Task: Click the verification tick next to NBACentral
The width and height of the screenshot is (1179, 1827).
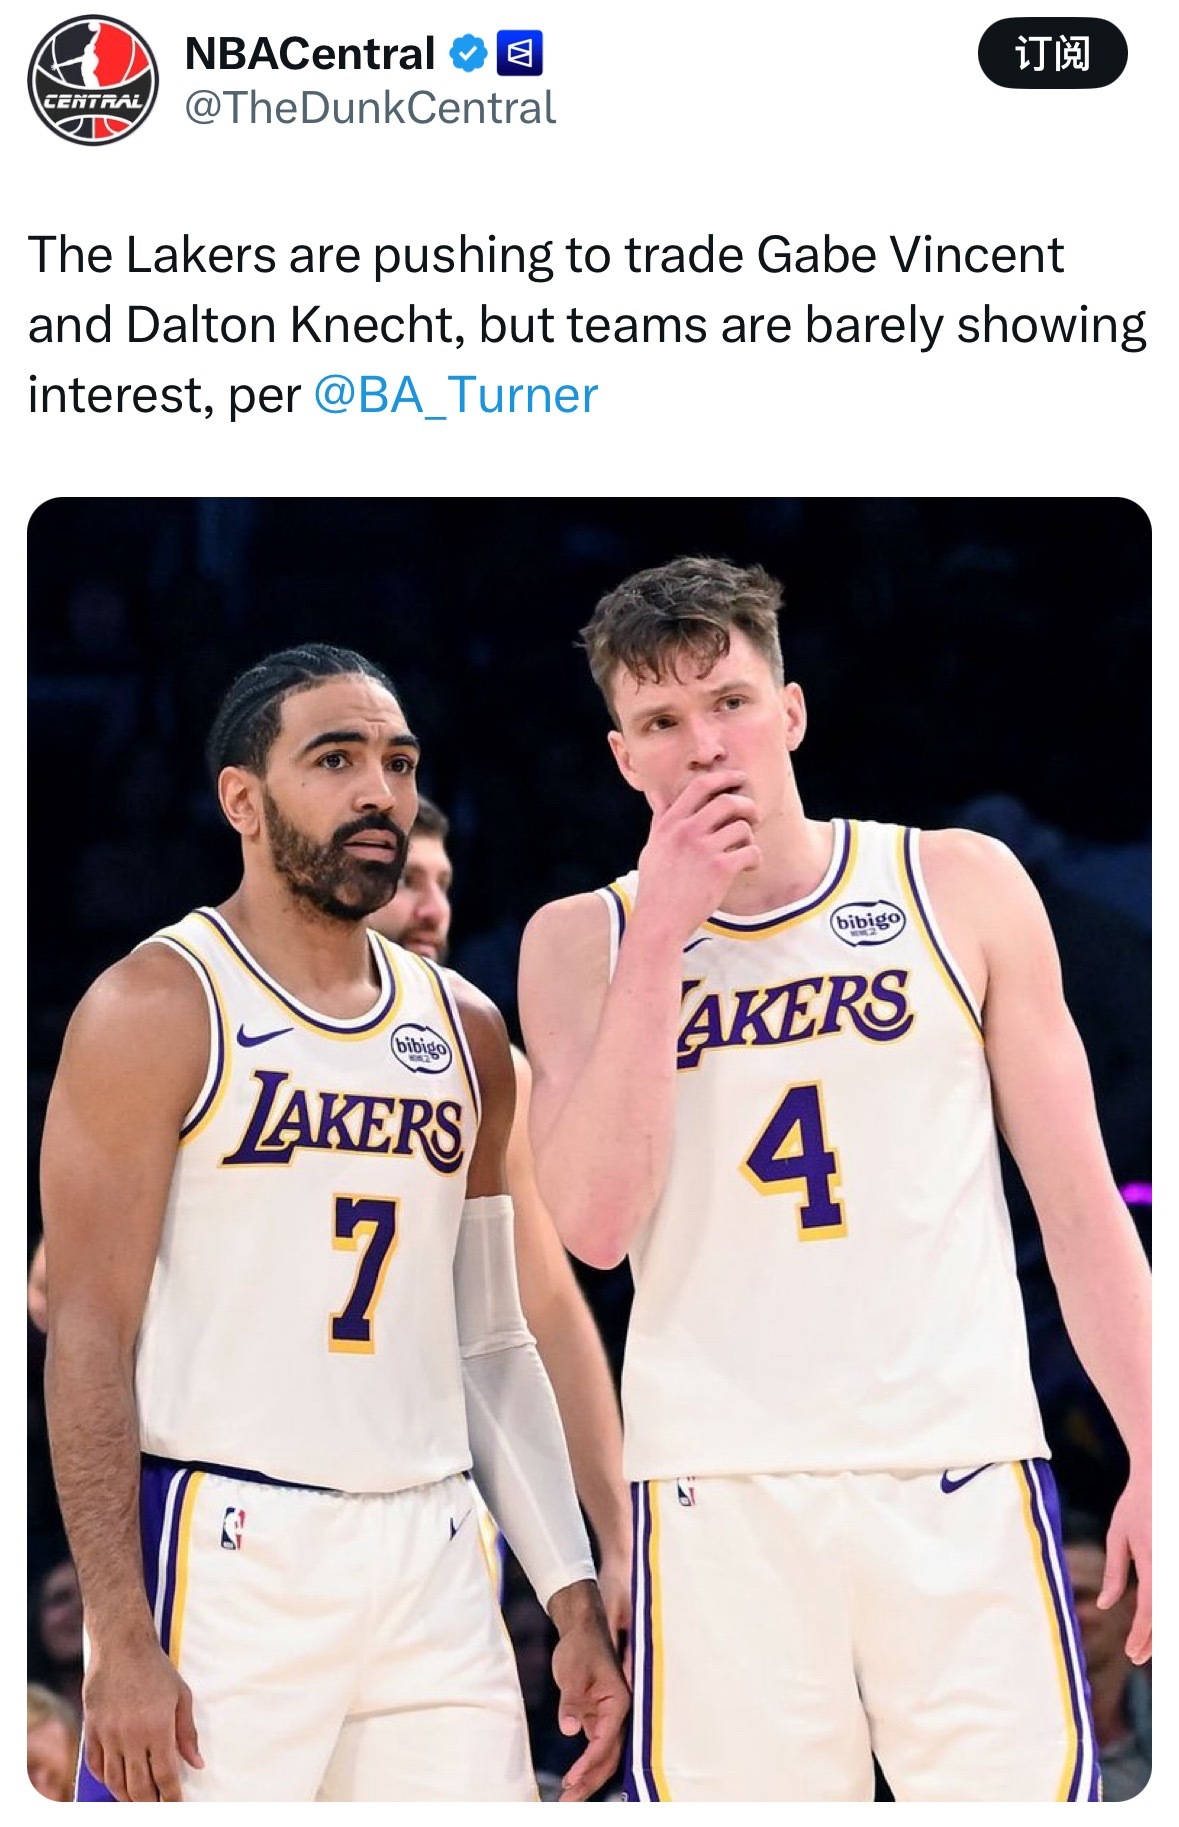Action: (x=466, y=52)
